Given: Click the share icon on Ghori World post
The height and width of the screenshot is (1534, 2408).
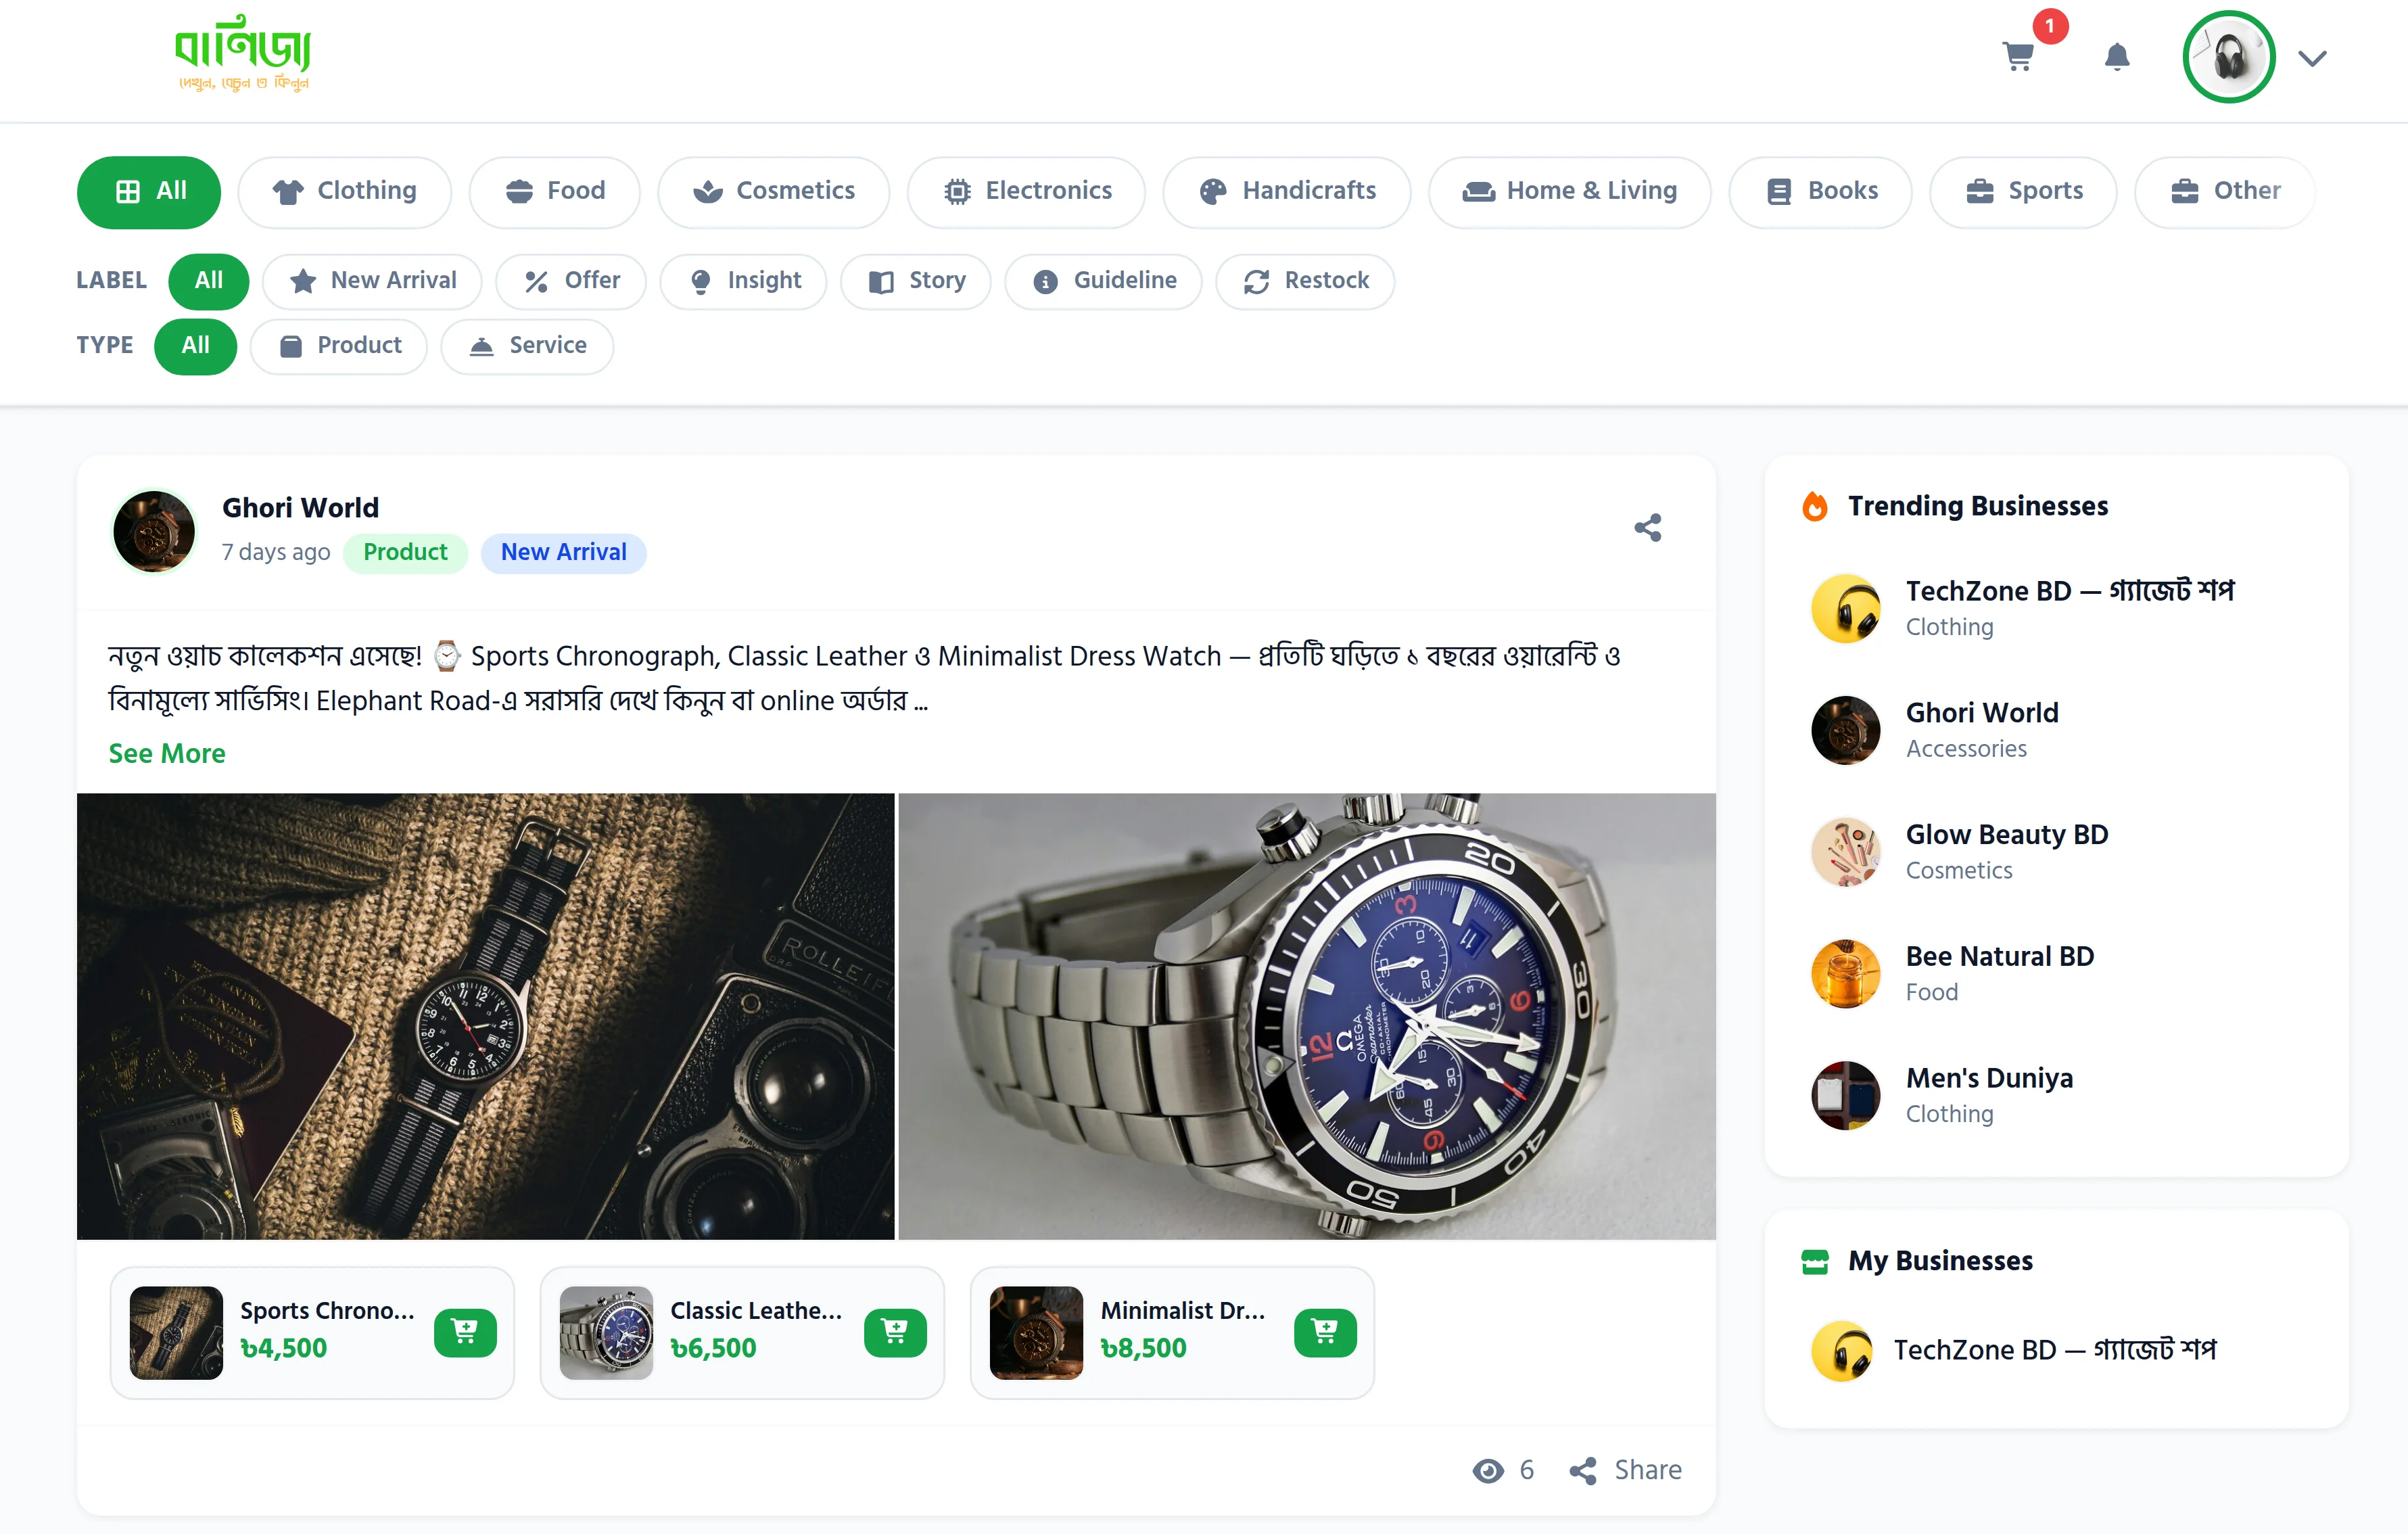Looking at the screenshot, I should pos(1648,527).
